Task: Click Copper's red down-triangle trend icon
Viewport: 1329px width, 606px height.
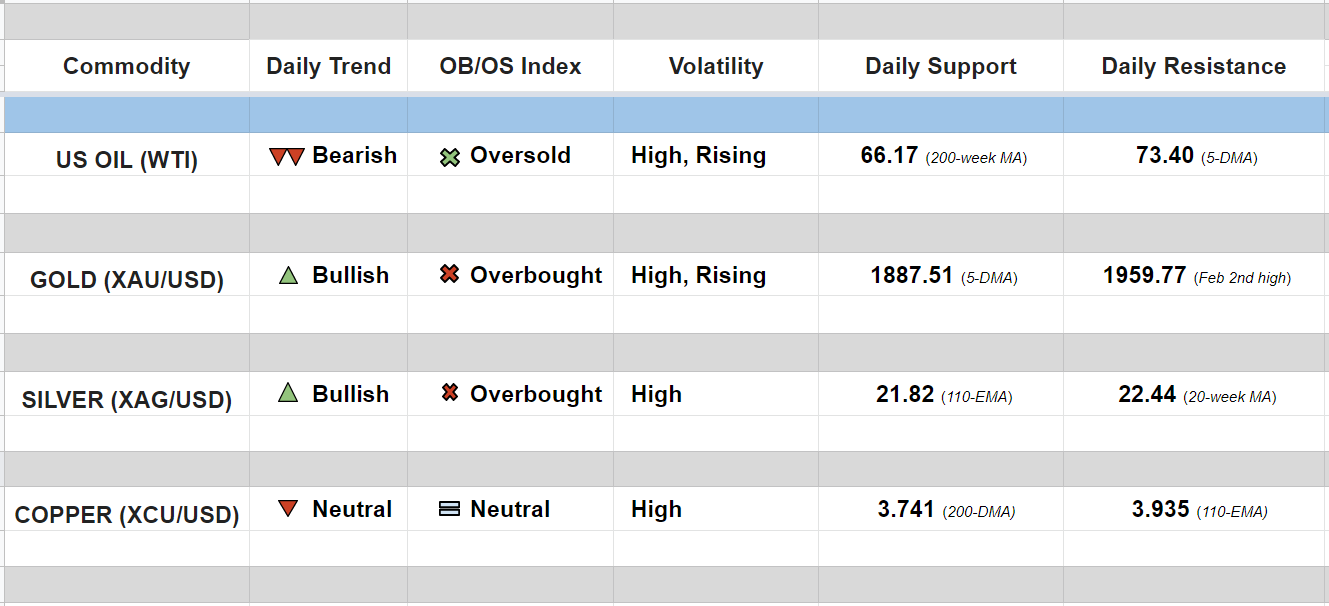Action: pos(288,509)
